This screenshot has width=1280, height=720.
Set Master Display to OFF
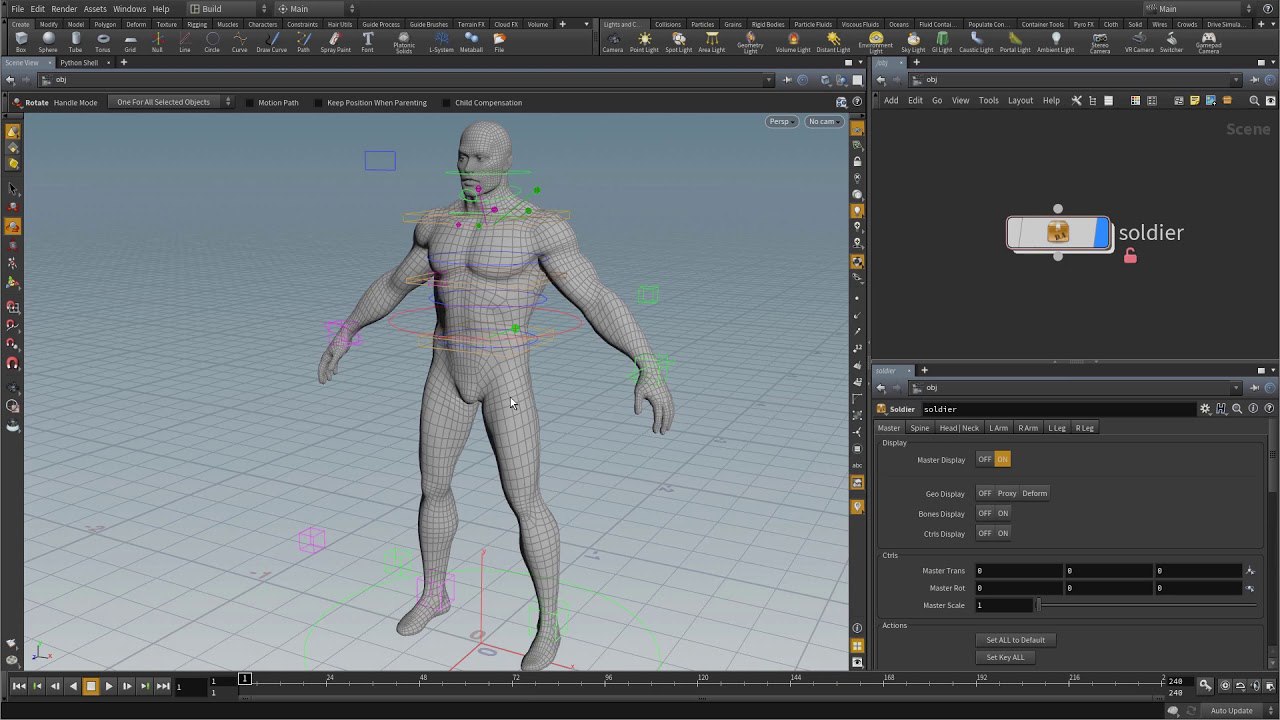point(985,459)
